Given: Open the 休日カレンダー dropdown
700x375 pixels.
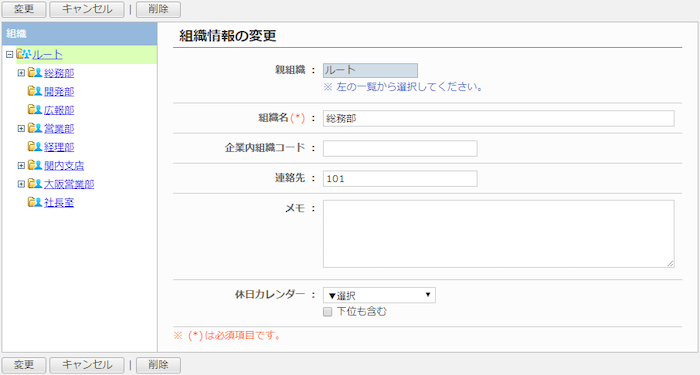Looking at the screenshot, I should [x=379, y=295].
